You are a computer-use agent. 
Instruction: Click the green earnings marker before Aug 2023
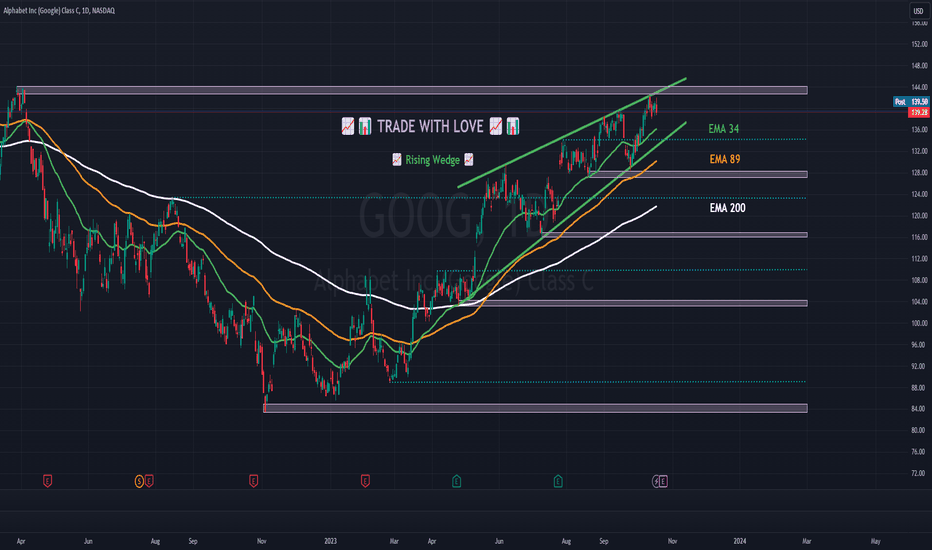click(x=558, y=481)
